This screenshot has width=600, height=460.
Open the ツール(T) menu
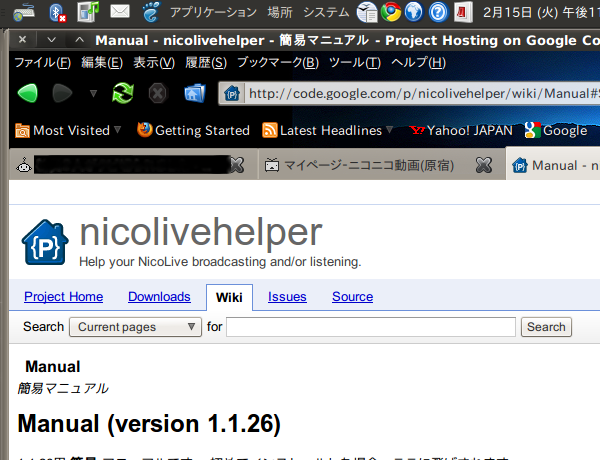(355, 62)
